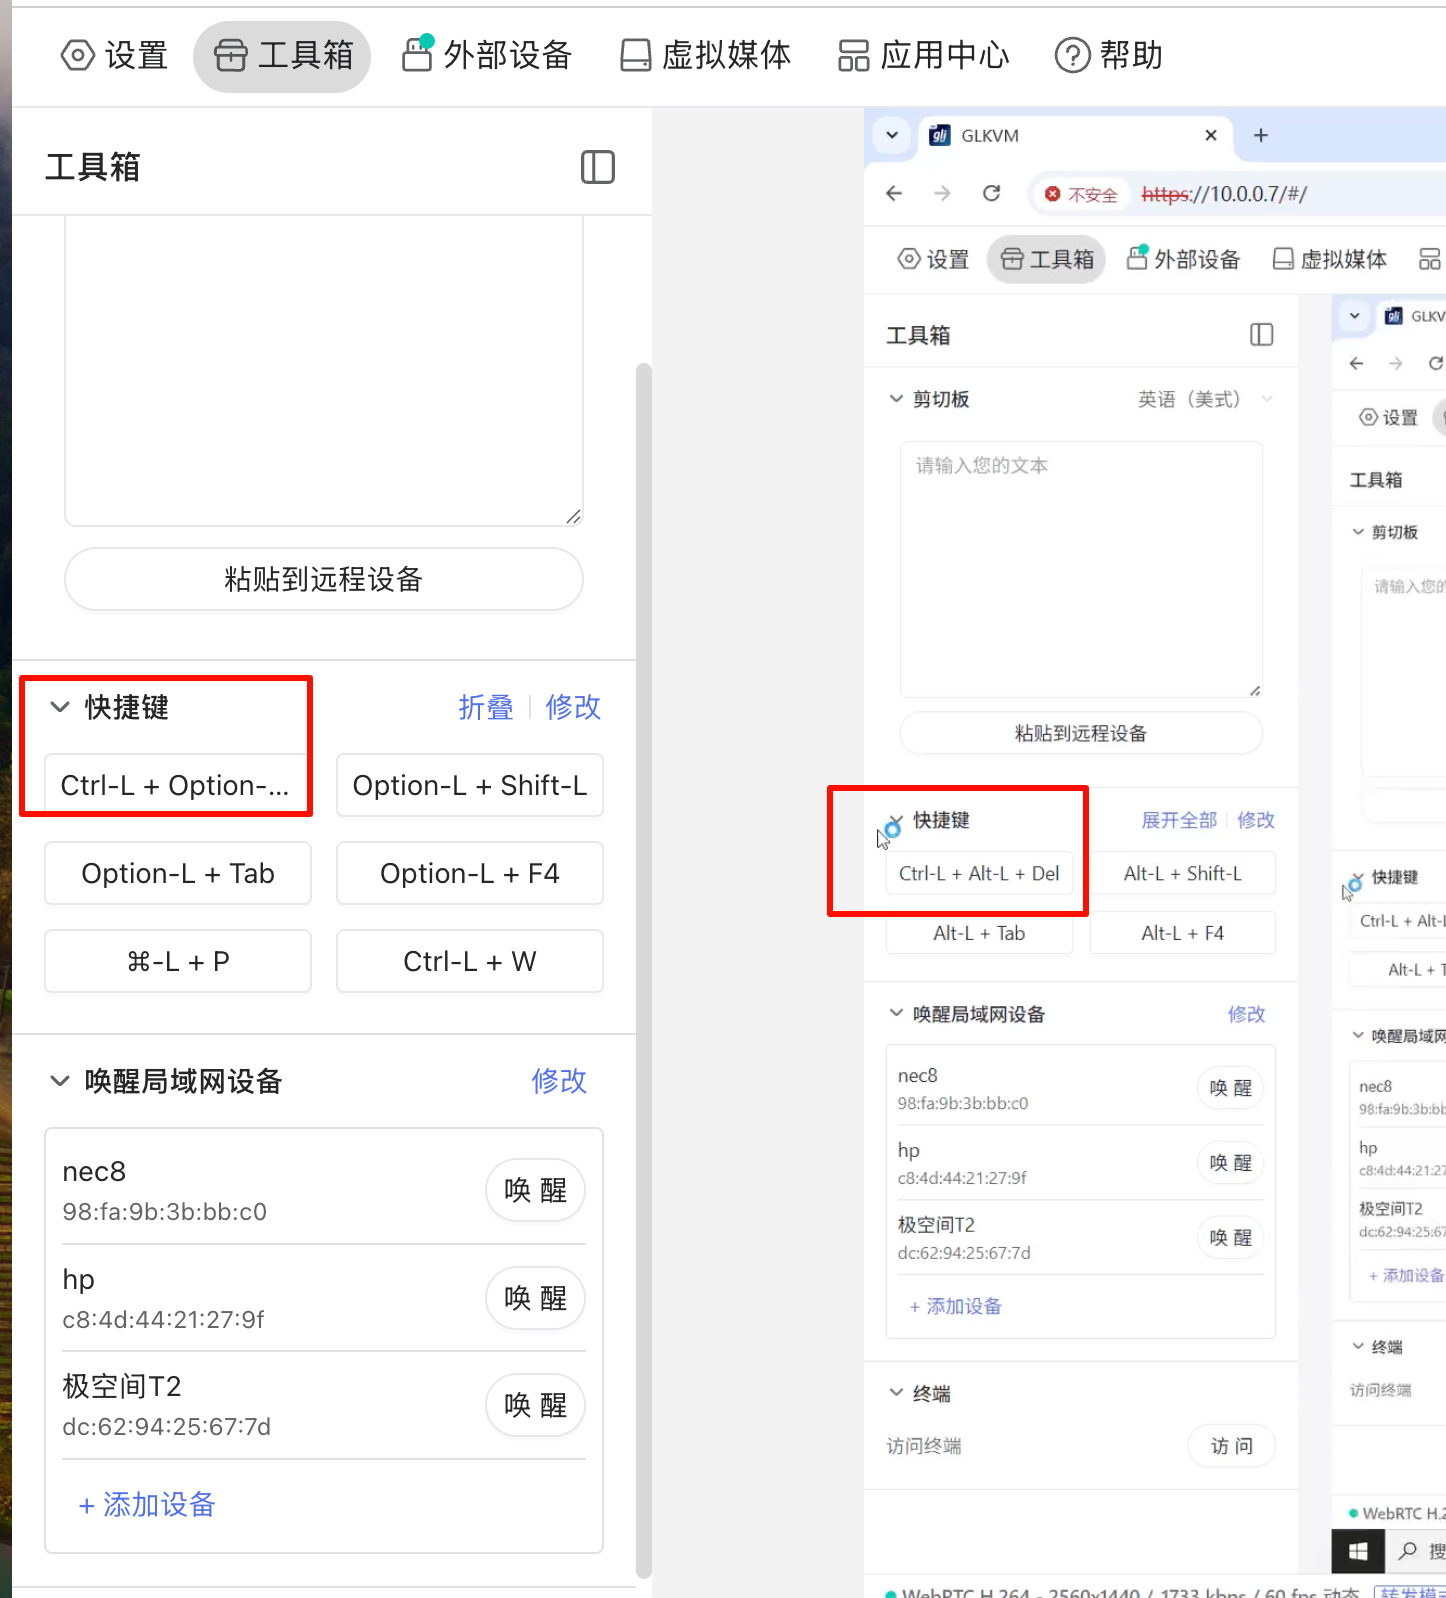
Task: Toggle the 工具箱 sidebar panel layout icon
Action: tap(597, 167)
